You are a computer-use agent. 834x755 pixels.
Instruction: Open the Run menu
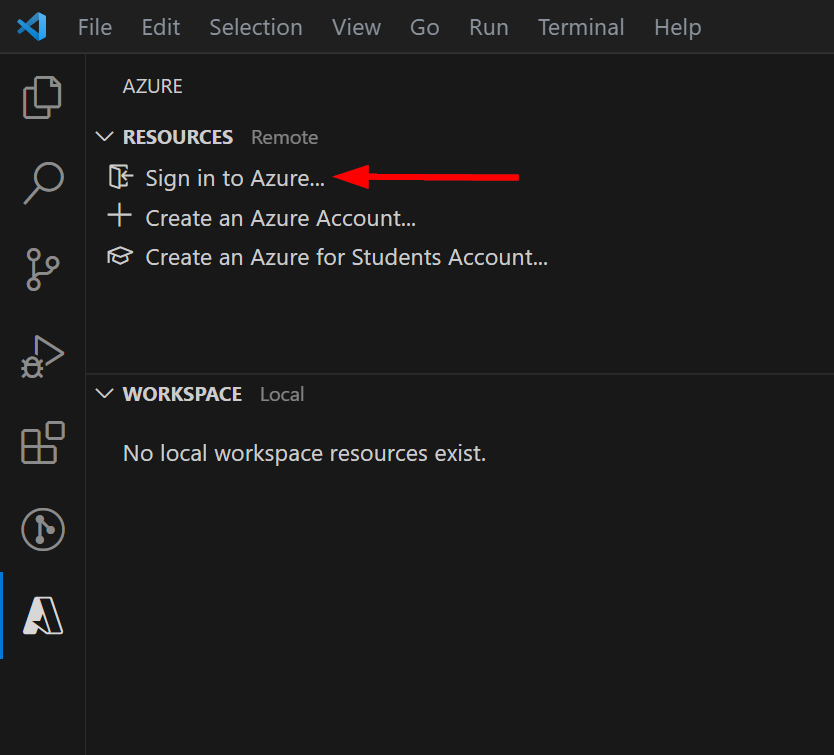point(489,27)
